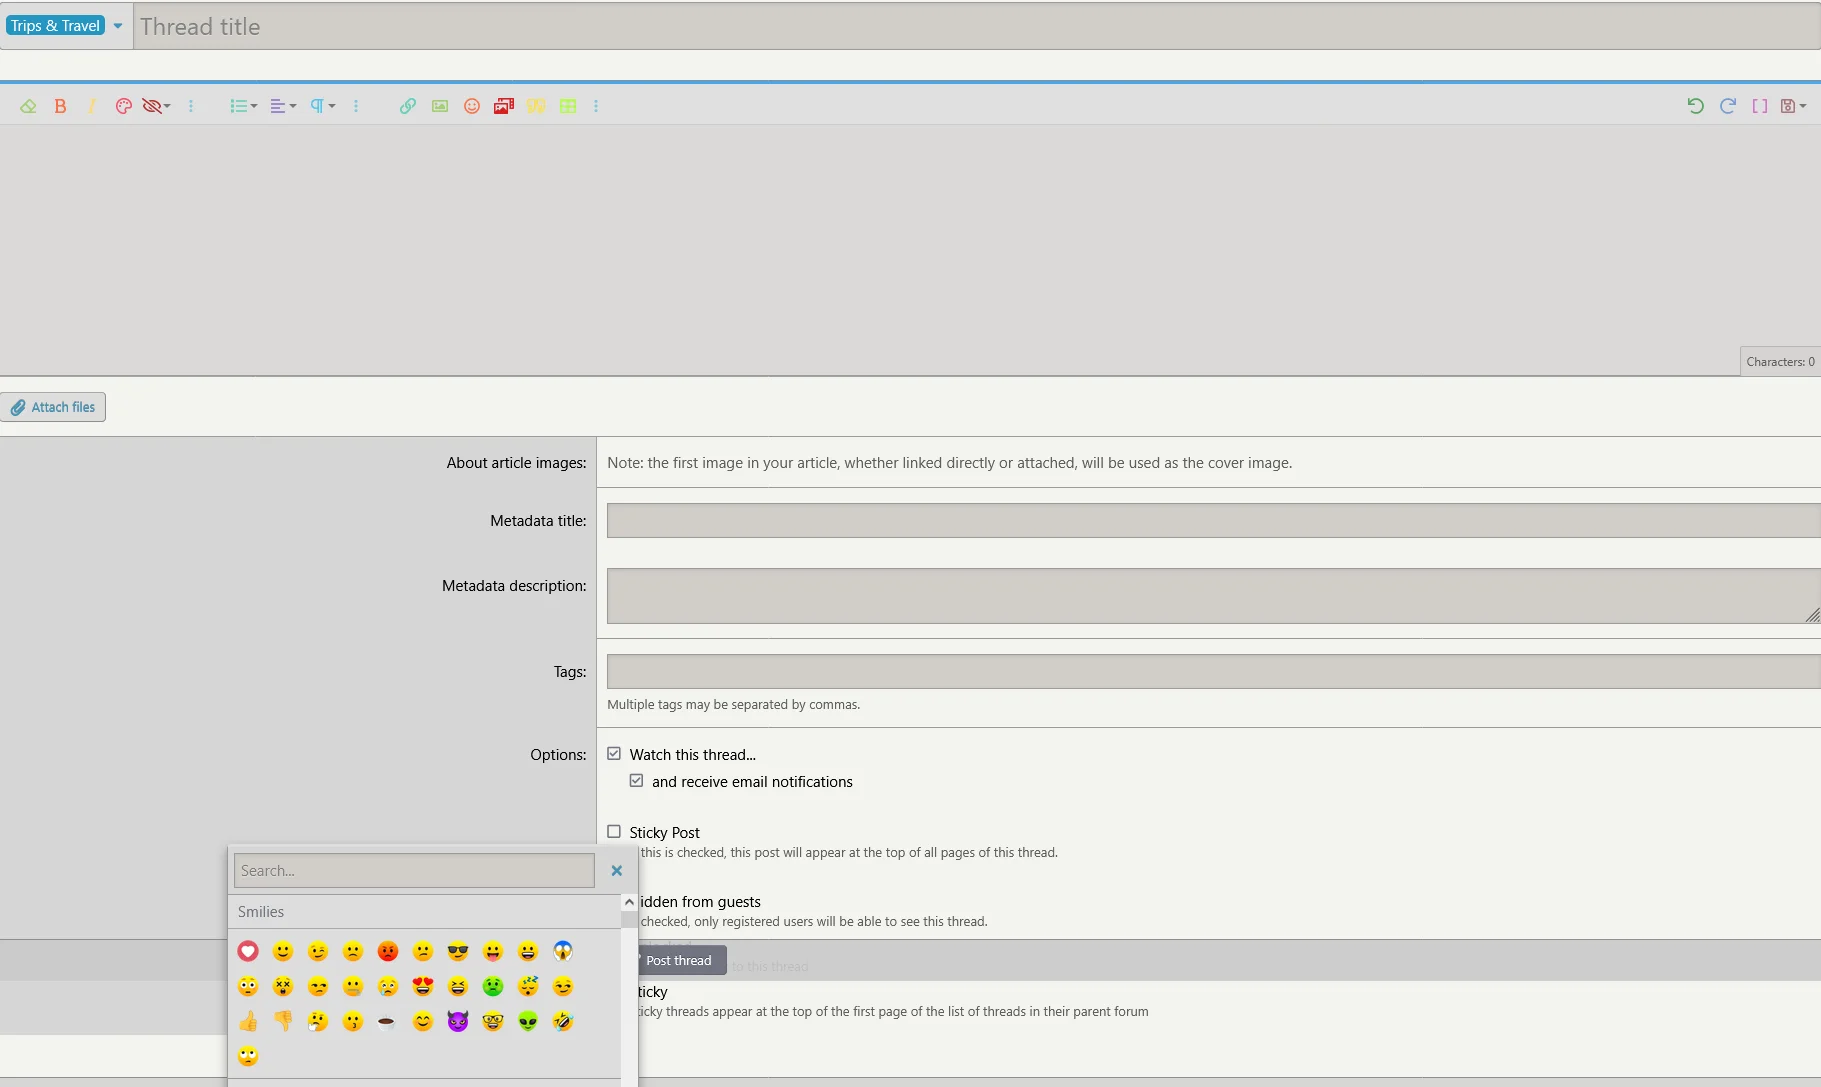Uncheck the Watch this thread checkbox
The height and width of the screenshot is (1087, 1821).
click(614, 754)
